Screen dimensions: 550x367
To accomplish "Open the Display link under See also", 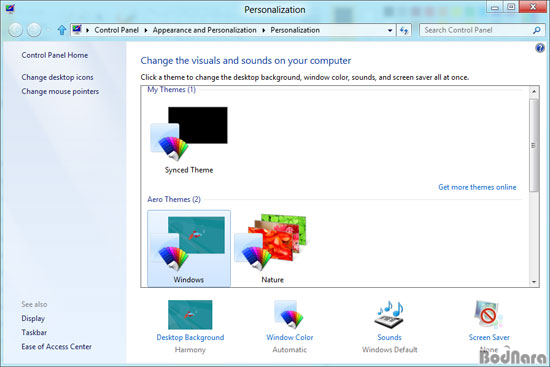I will click(x=33, y=318).
